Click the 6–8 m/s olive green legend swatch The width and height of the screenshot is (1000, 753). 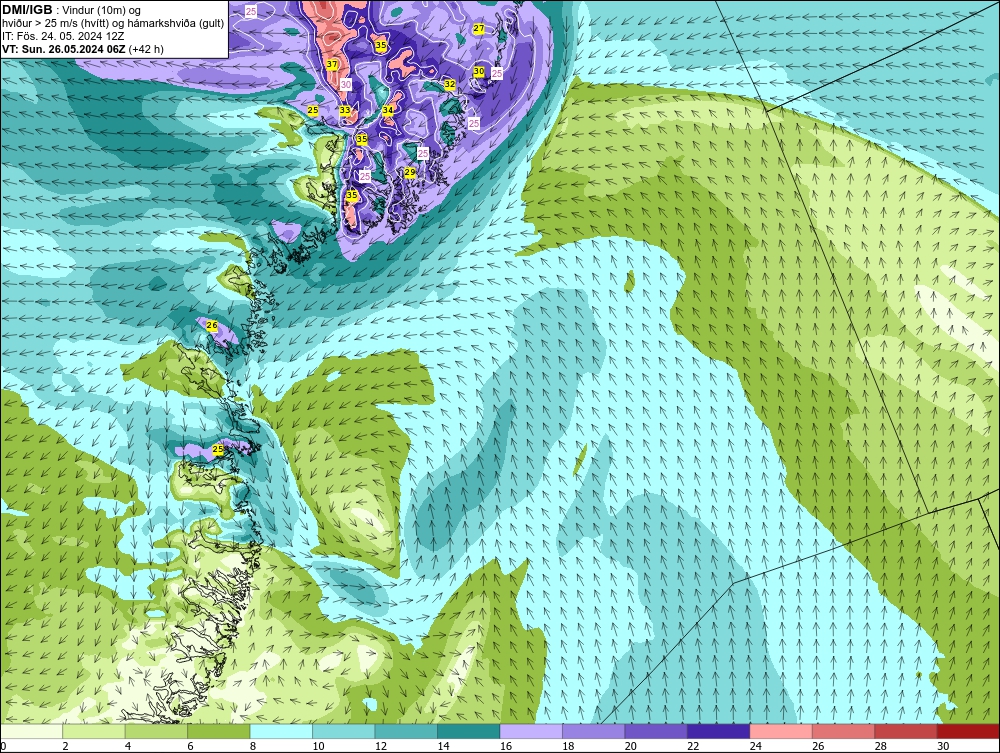pos(219,731)
